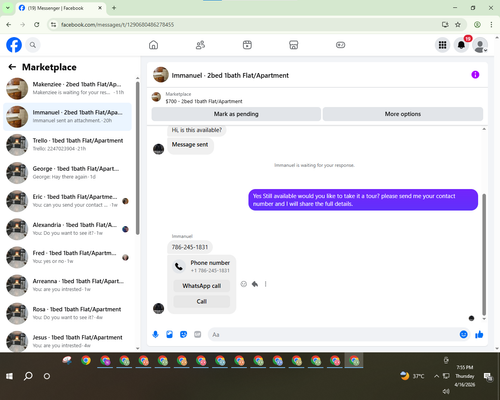Open the purple conversation information icon
Screen dimensions: 500x400
coord(475,75)
